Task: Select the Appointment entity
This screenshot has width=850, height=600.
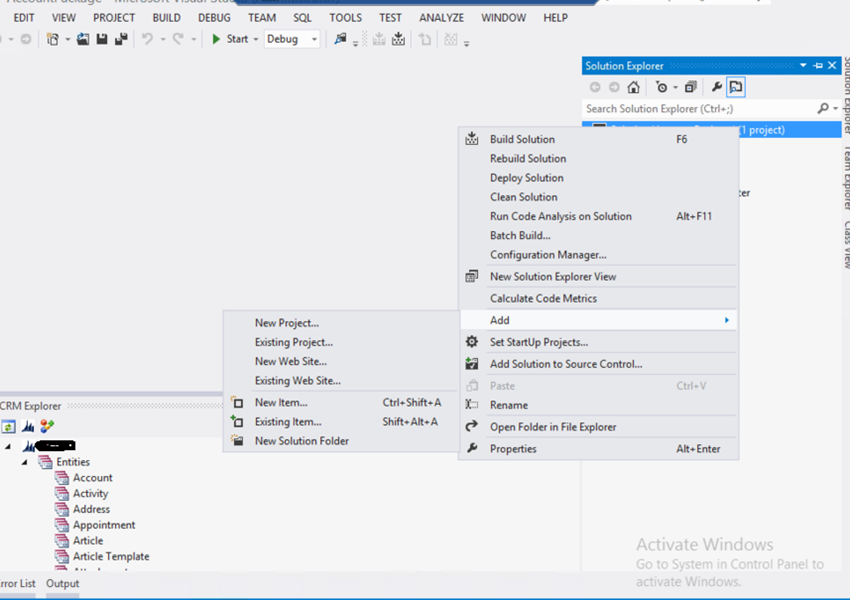Action: tap(104, 525)
